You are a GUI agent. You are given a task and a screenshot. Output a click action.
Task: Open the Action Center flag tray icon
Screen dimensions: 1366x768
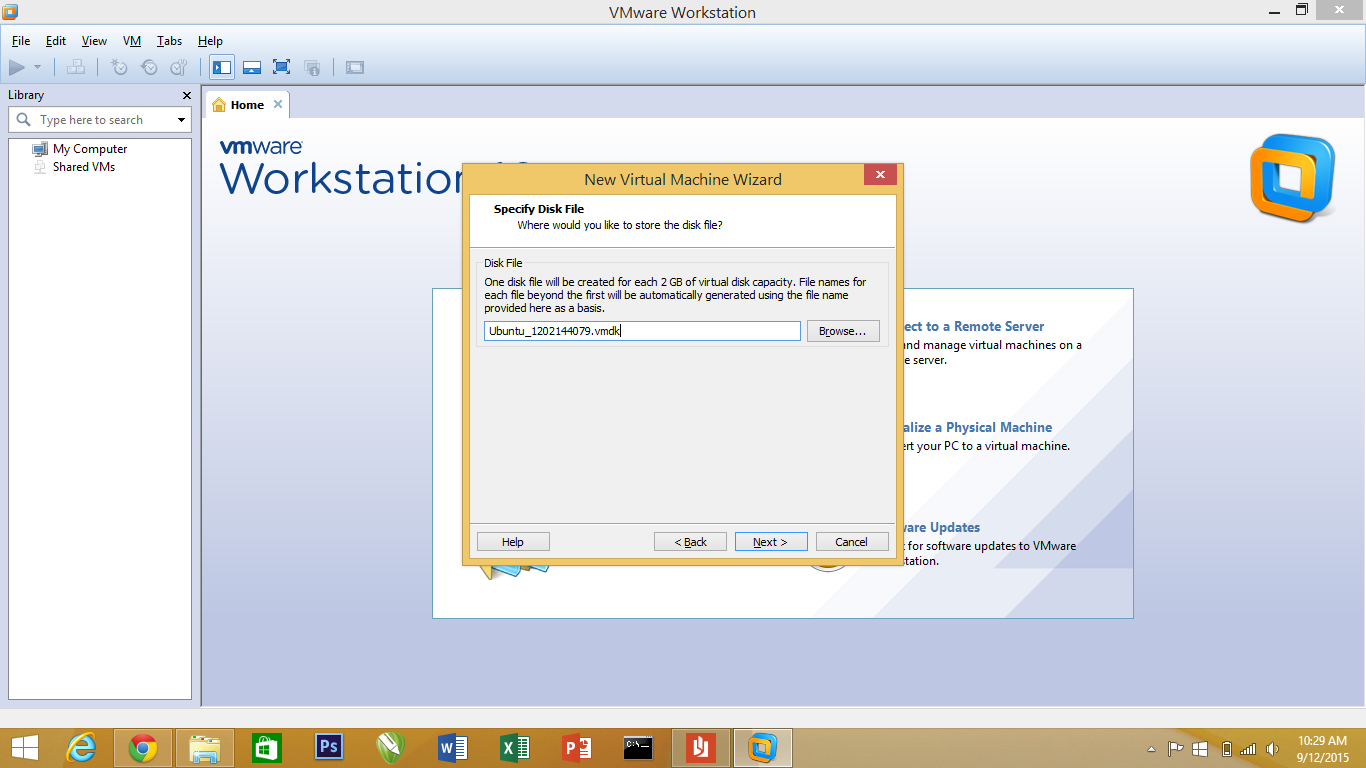click(x=1176, y=748)
